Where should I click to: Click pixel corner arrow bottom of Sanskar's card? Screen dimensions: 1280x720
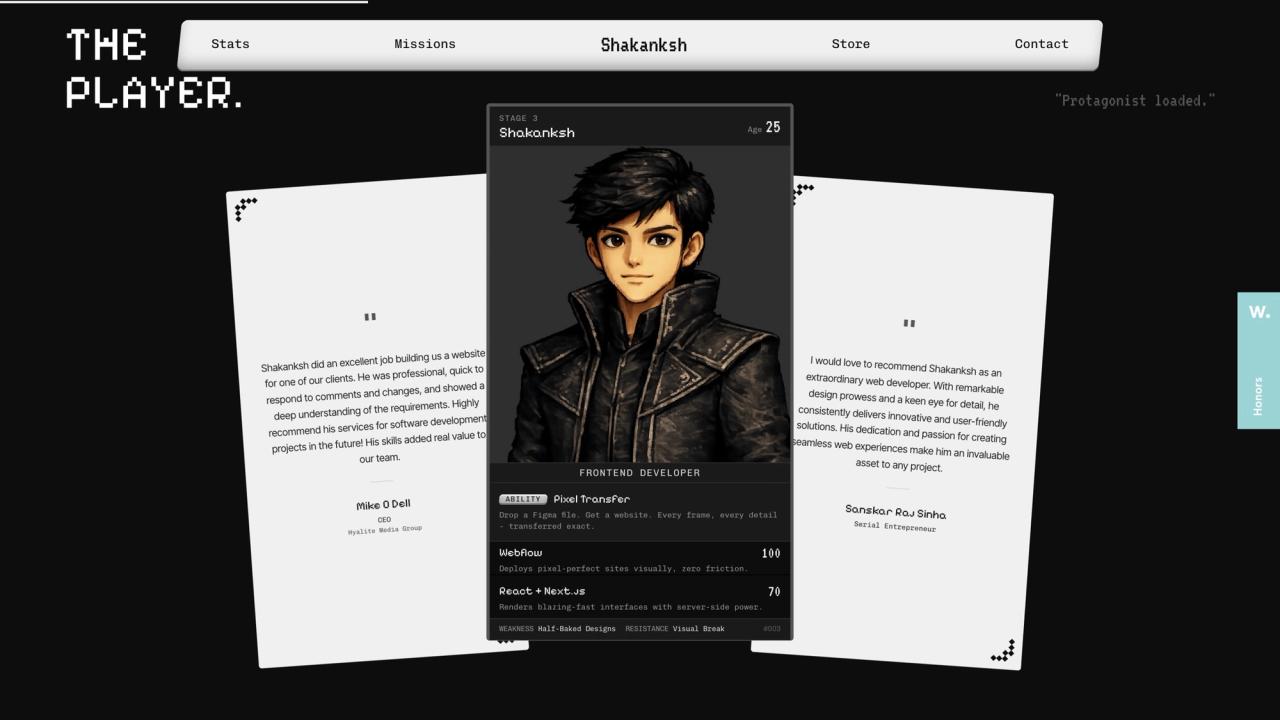(x=1003, y=651)
